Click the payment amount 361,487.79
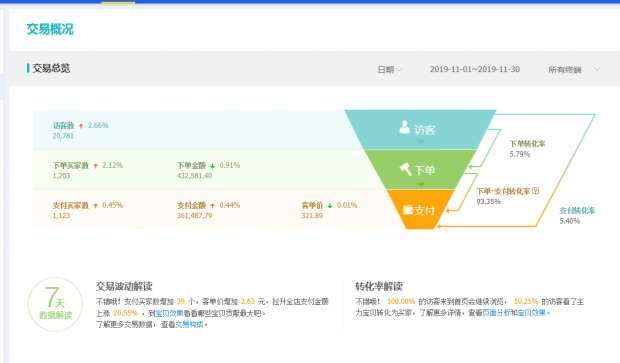 coord(195,216)
